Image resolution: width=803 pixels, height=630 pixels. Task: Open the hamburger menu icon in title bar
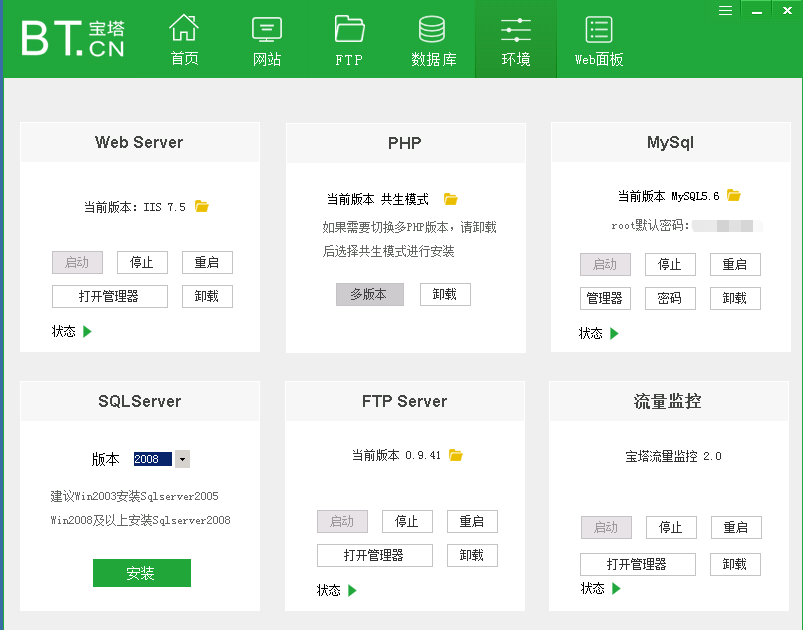point(725,11)
